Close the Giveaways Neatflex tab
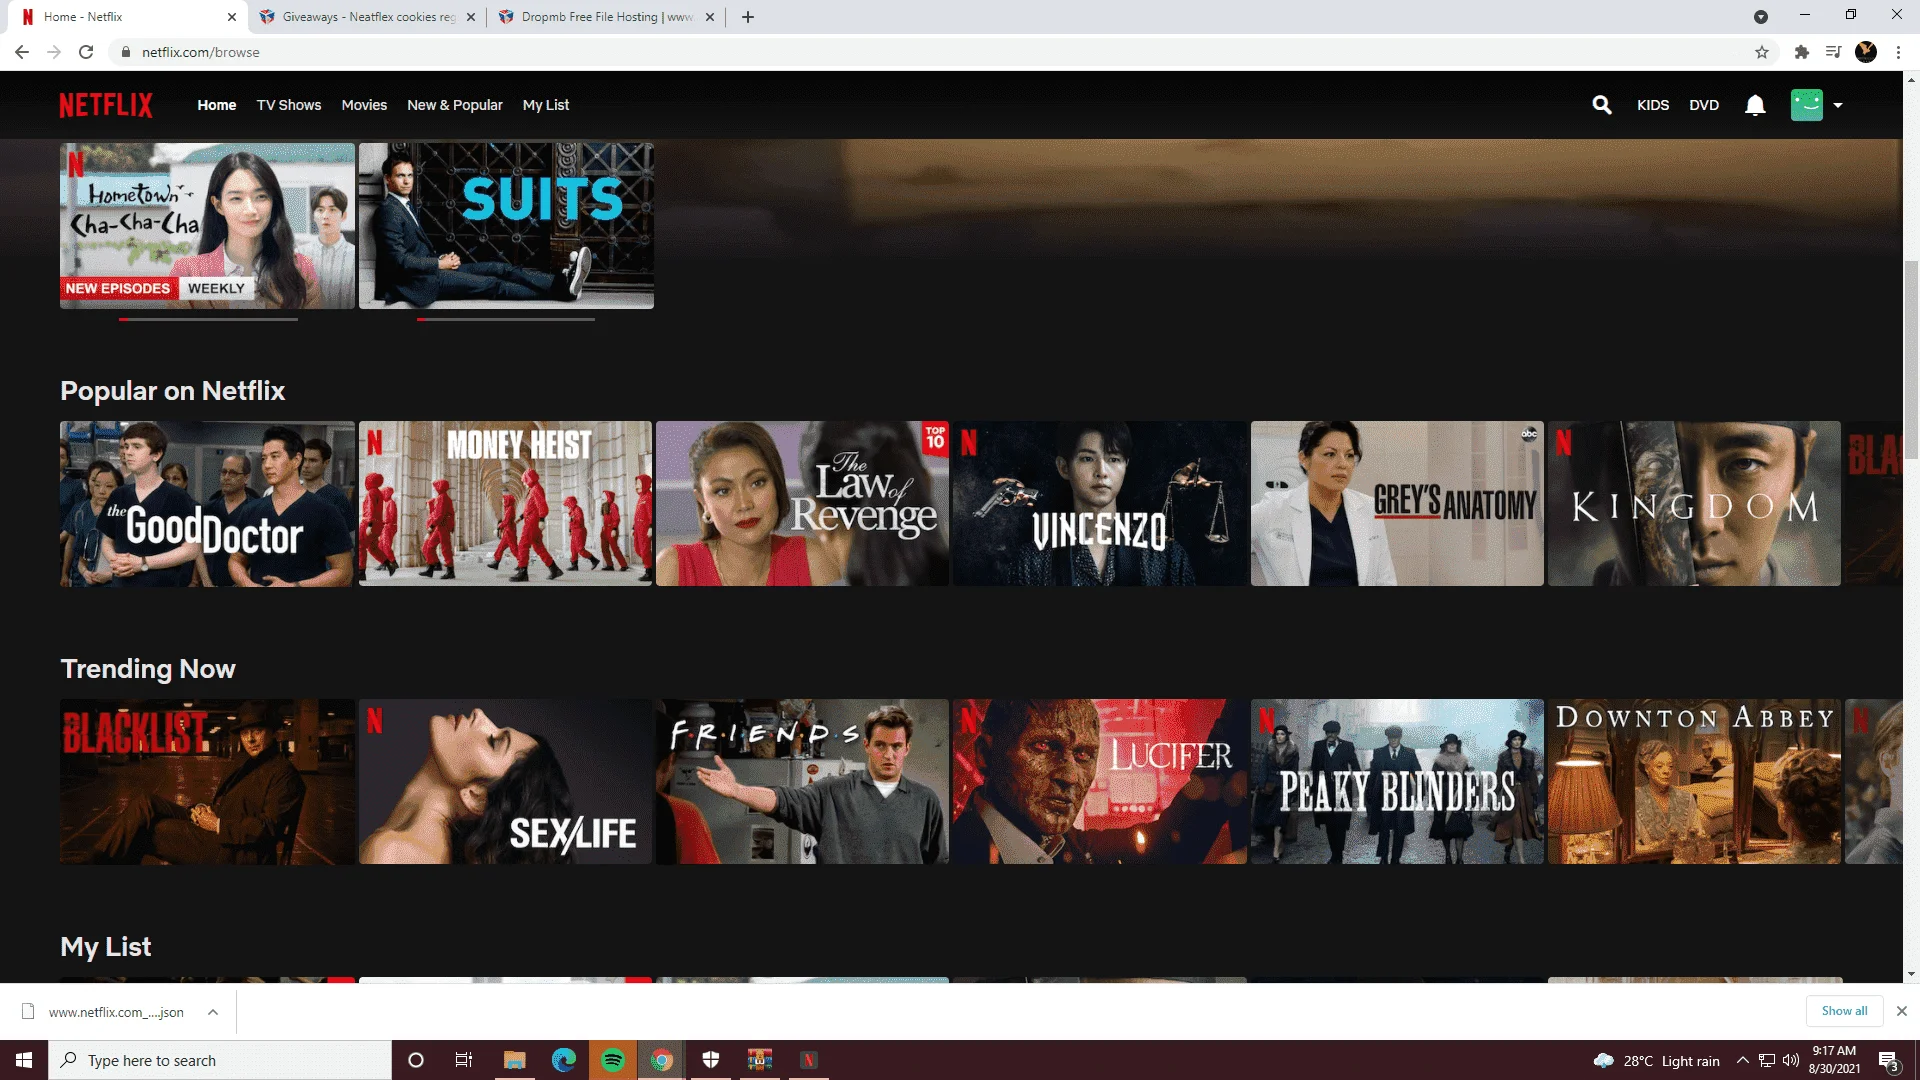 (471, 17)
